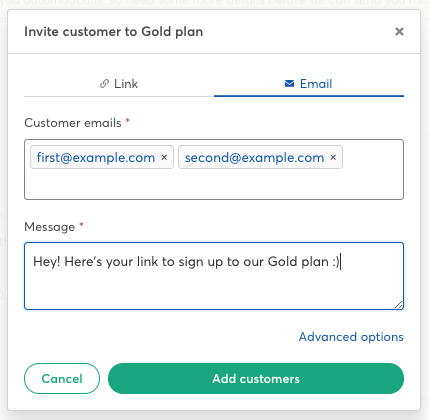Click the Invite customer to Gold plan title

pos(114,32)
